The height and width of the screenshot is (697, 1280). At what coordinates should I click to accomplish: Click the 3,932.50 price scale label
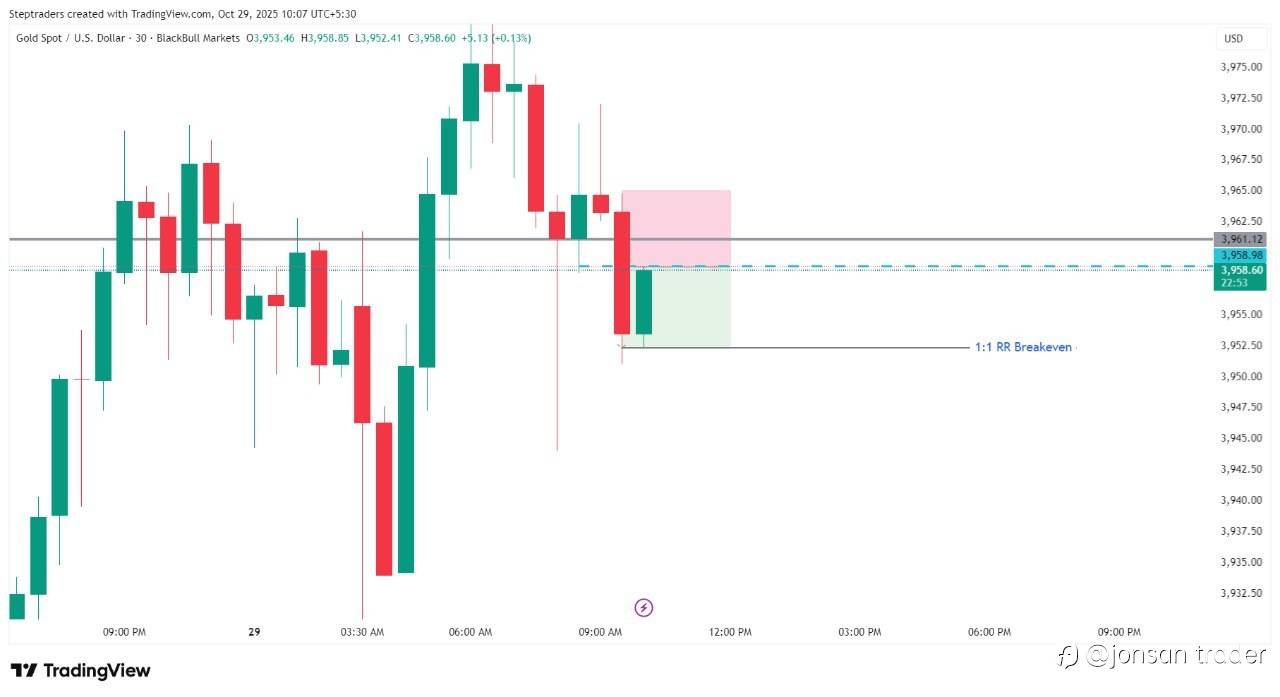click(x=1241, y=593)
